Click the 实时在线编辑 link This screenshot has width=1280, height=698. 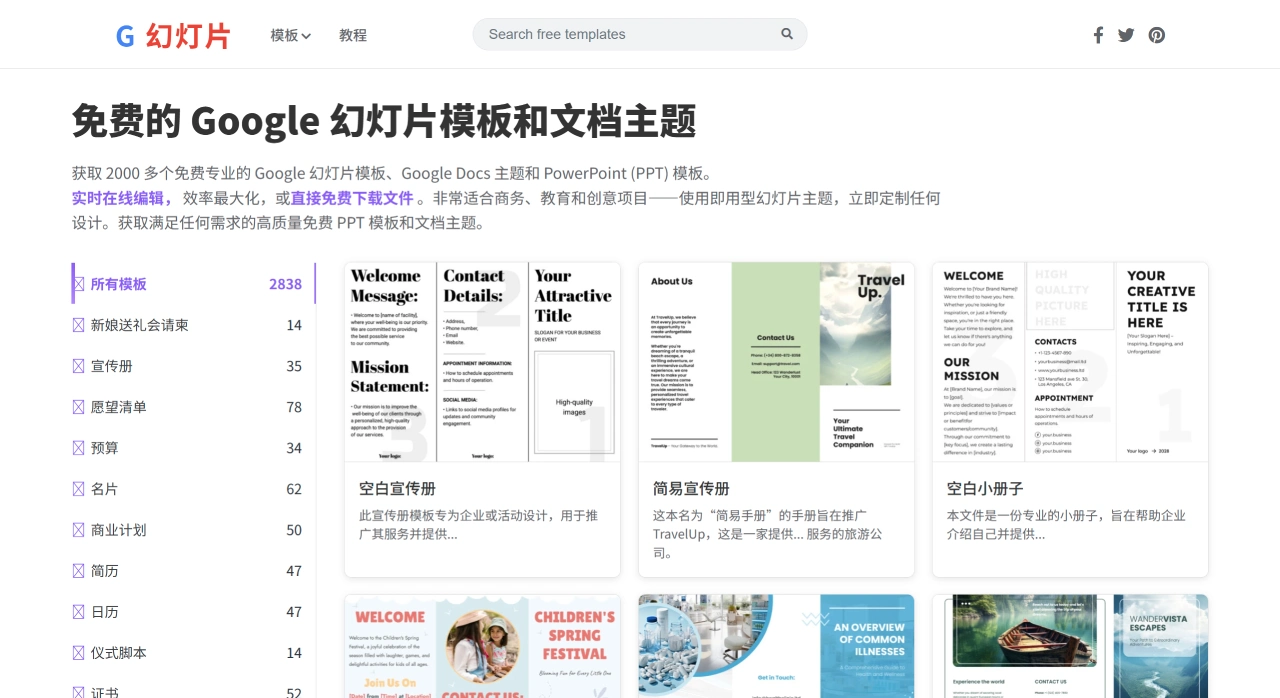click(123, 198)
